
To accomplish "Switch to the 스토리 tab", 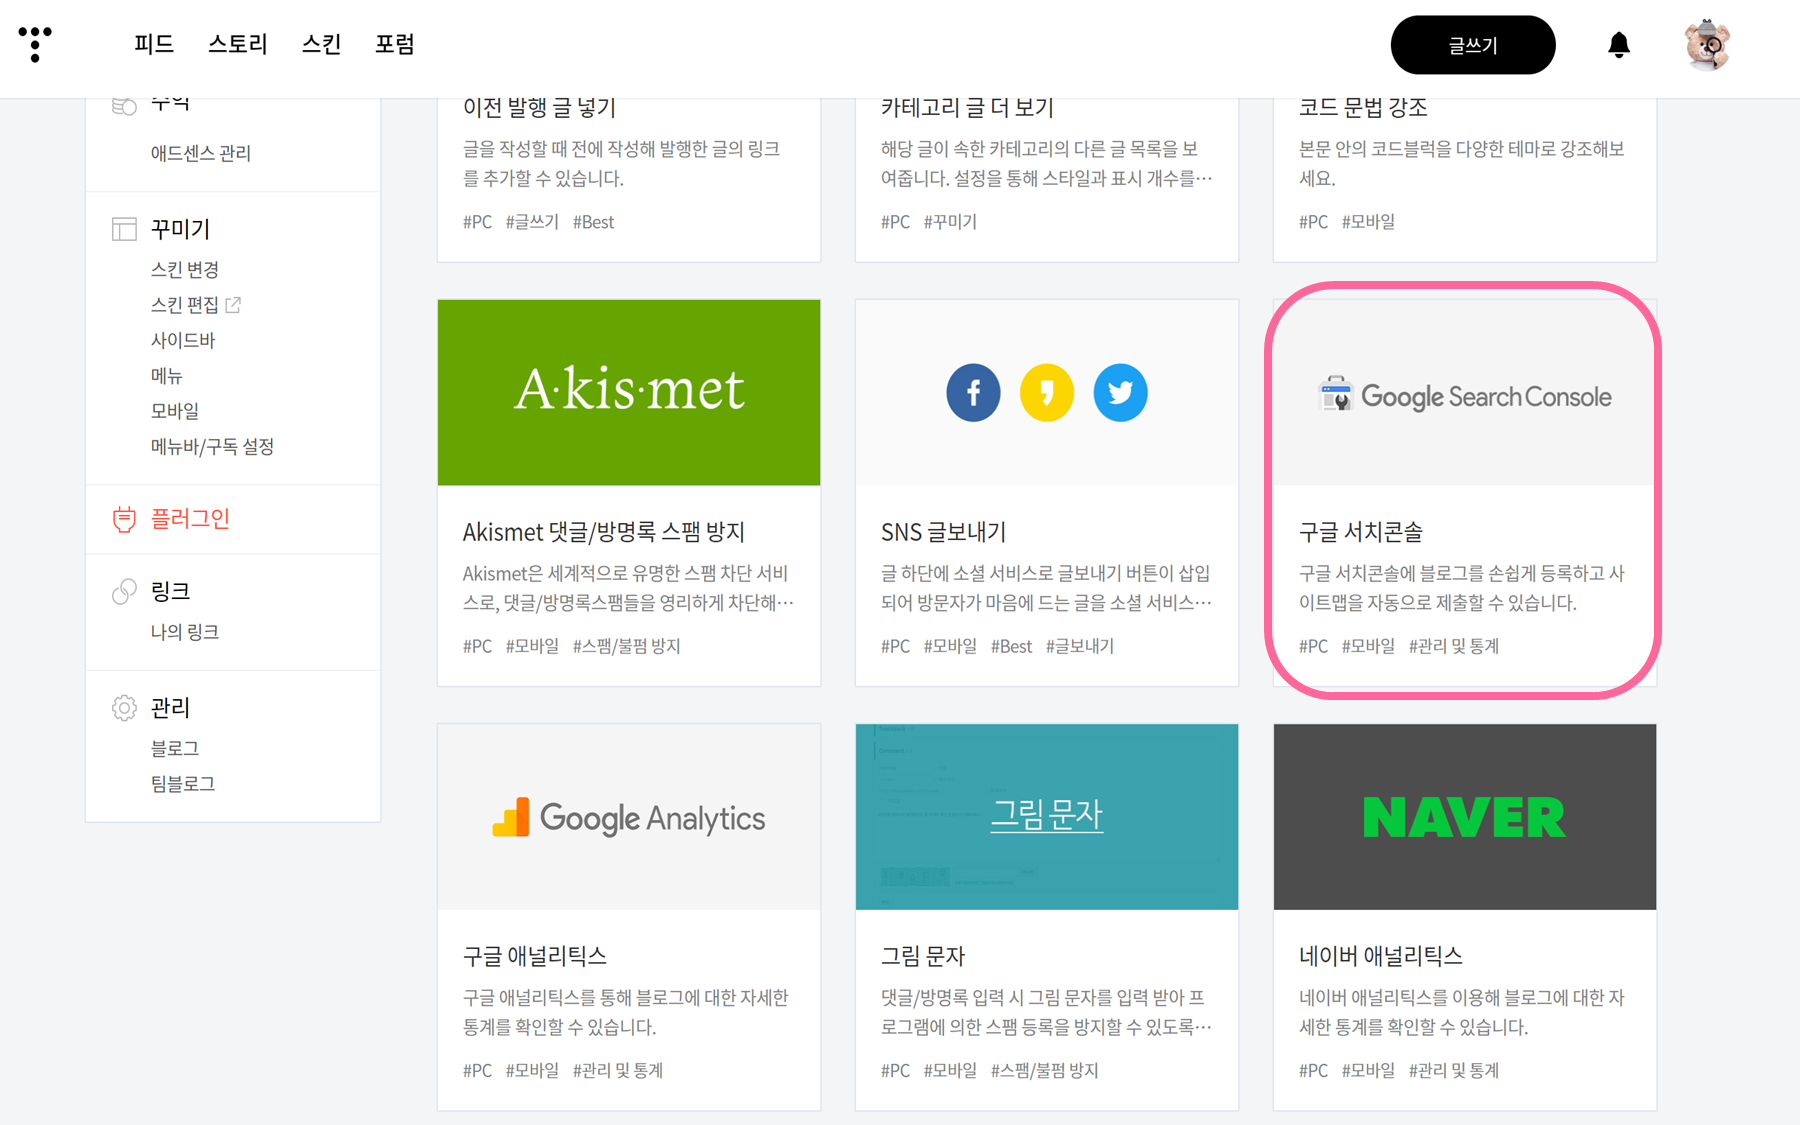I will coord(237,44).
